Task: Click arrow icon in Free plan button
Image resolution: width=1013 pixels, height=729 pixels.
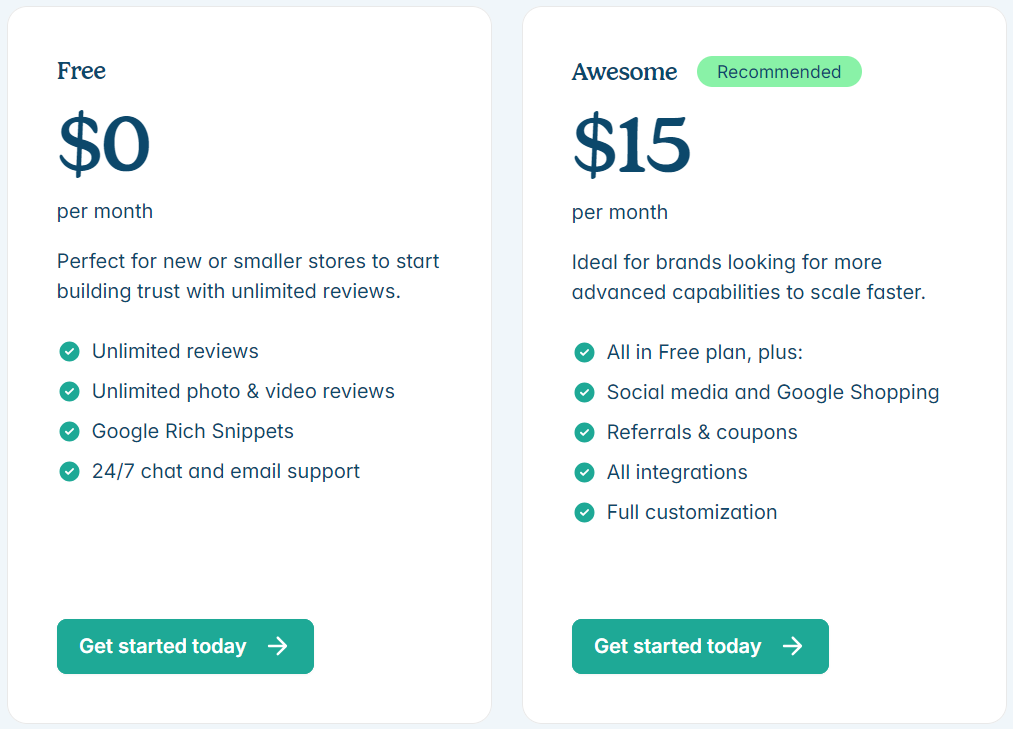Action: (278, 646)
